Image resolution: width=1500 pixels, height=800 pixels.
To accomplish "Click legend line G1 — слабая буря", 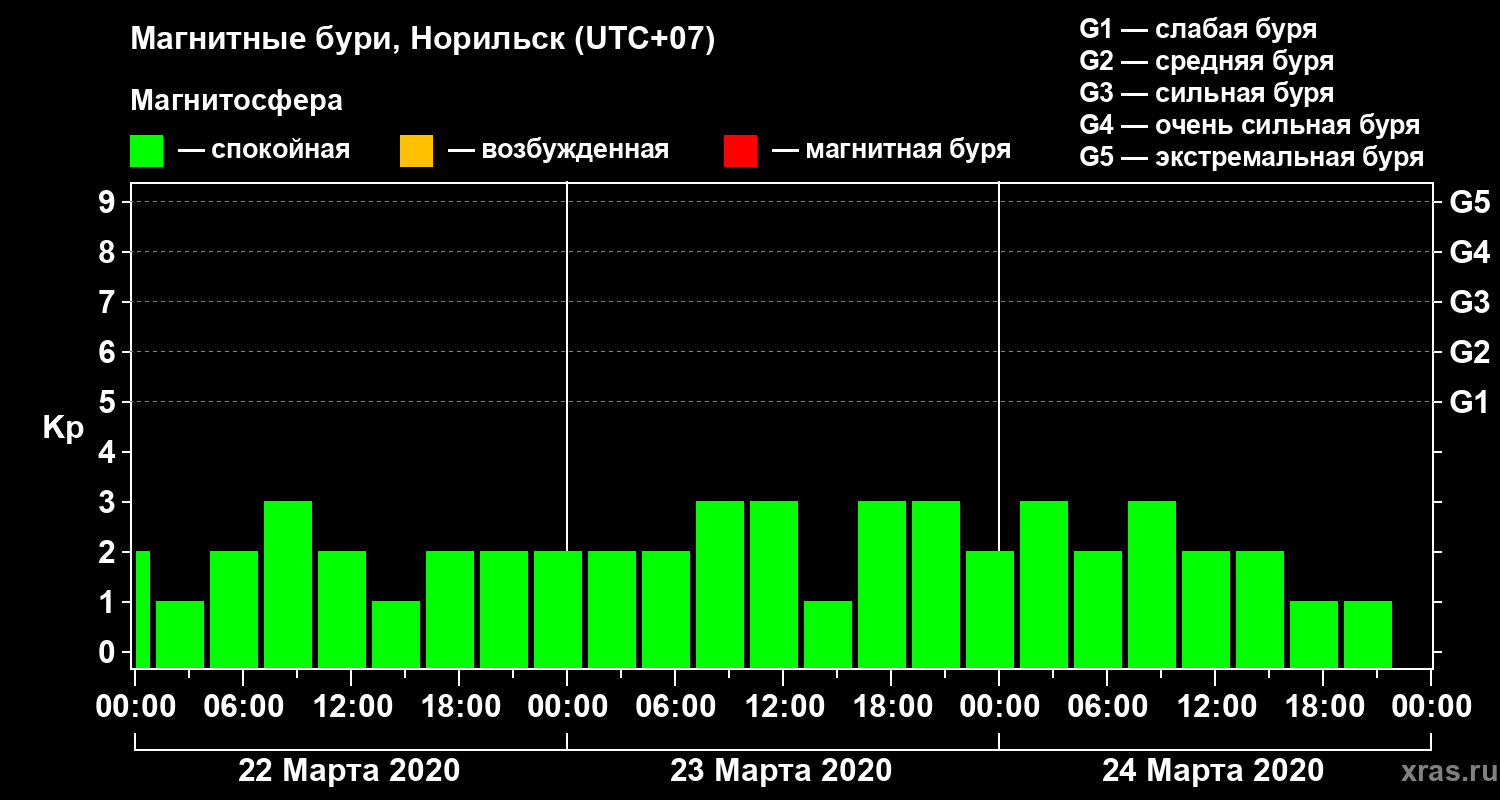I will 1198,29.
